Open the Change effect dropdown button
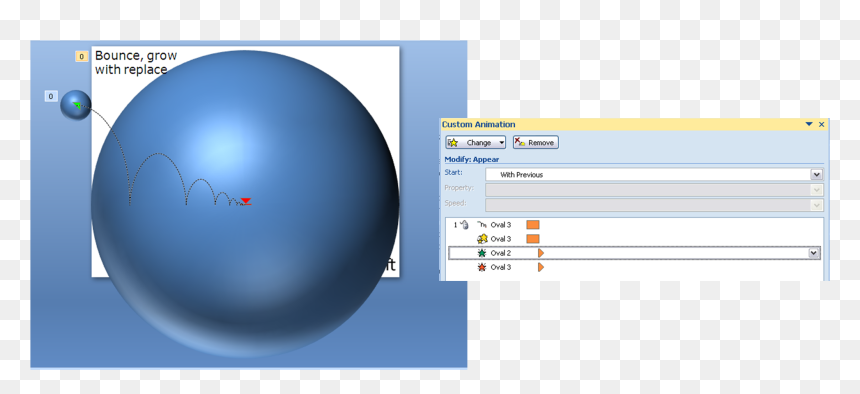 476,143
